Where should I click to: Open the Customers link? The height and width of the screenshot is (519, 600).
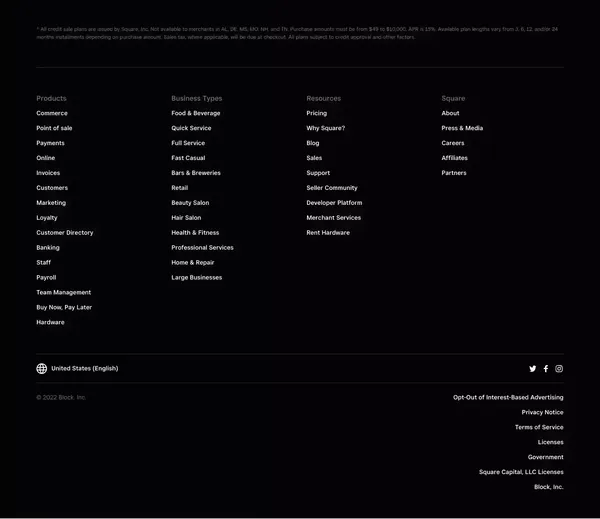(52, 188)
